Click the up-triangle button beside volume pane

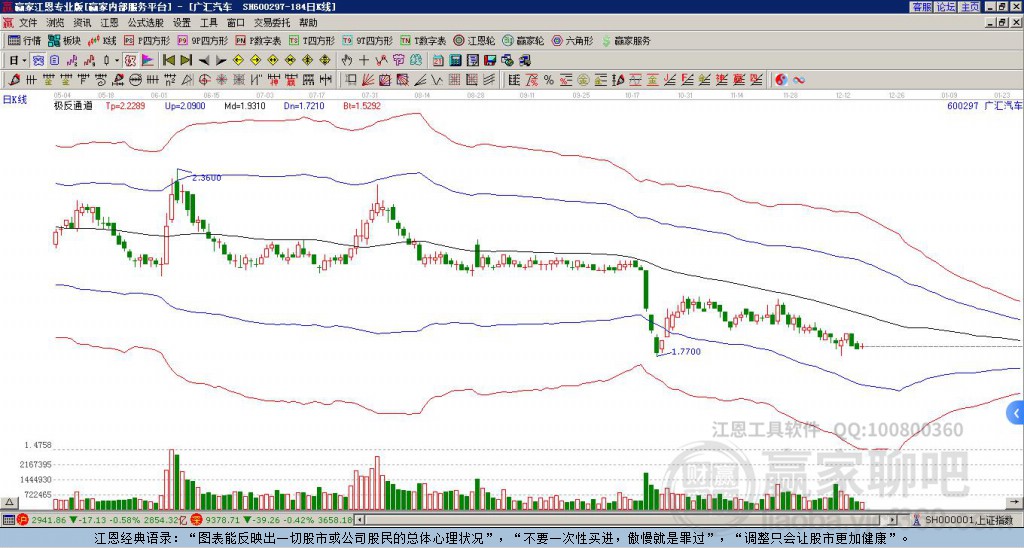click(9, 503)
